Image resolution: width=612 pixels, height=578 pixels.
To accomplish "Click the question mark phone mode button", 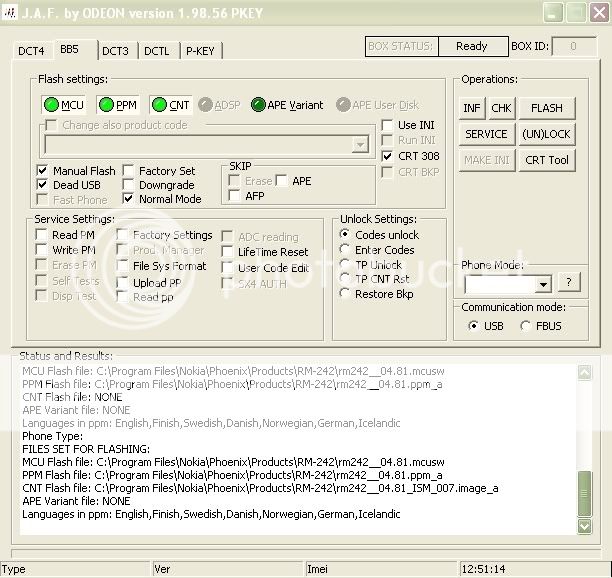I will tap(569, 282).
